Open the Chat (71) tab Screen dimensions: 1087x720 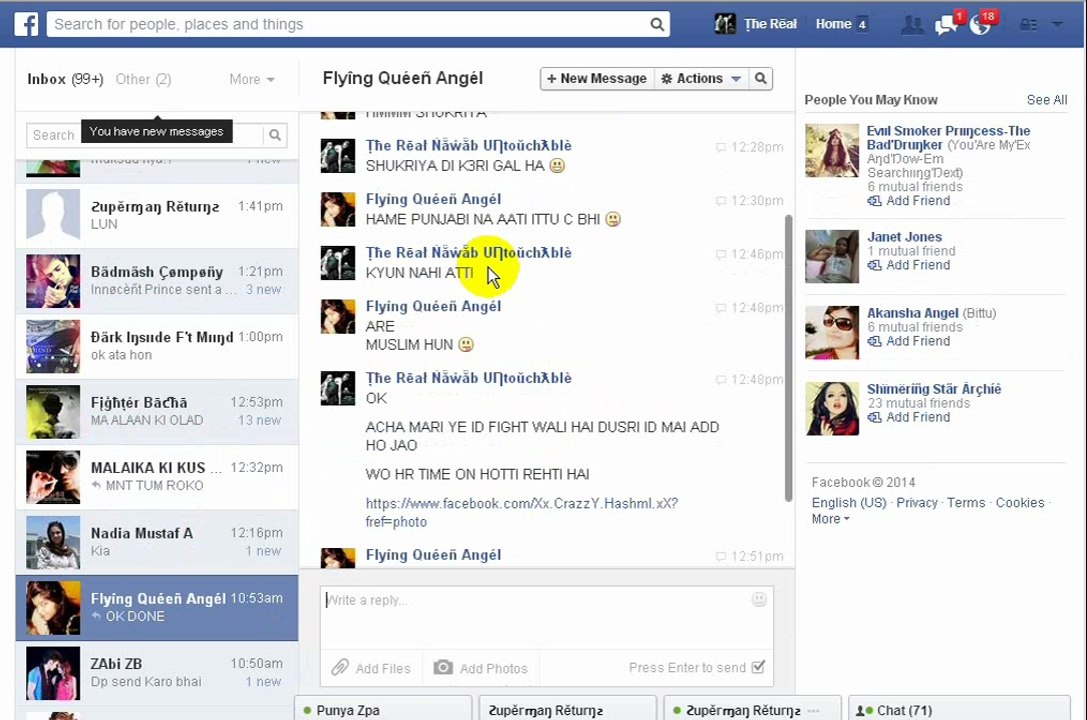click(959, 710)
